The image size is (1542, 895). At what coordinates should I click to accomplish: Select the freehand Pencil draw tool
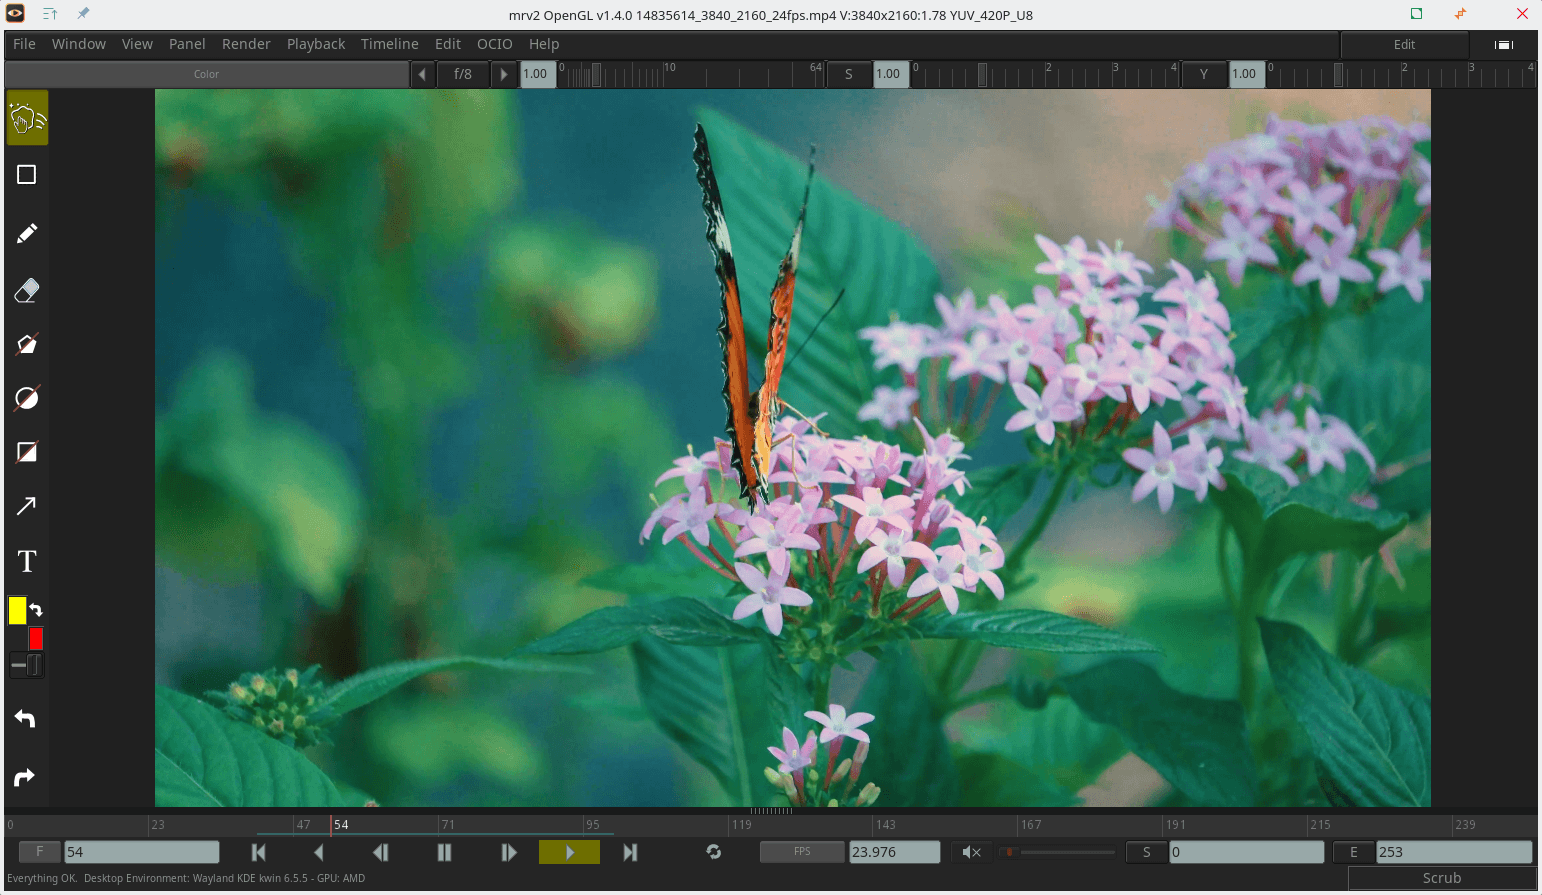(x=27, y=233)
